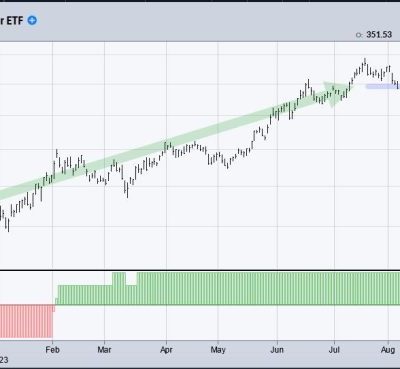Click the highest price bar in mid-July
This screenshot has height=369, width=400.
coord(365,62)
